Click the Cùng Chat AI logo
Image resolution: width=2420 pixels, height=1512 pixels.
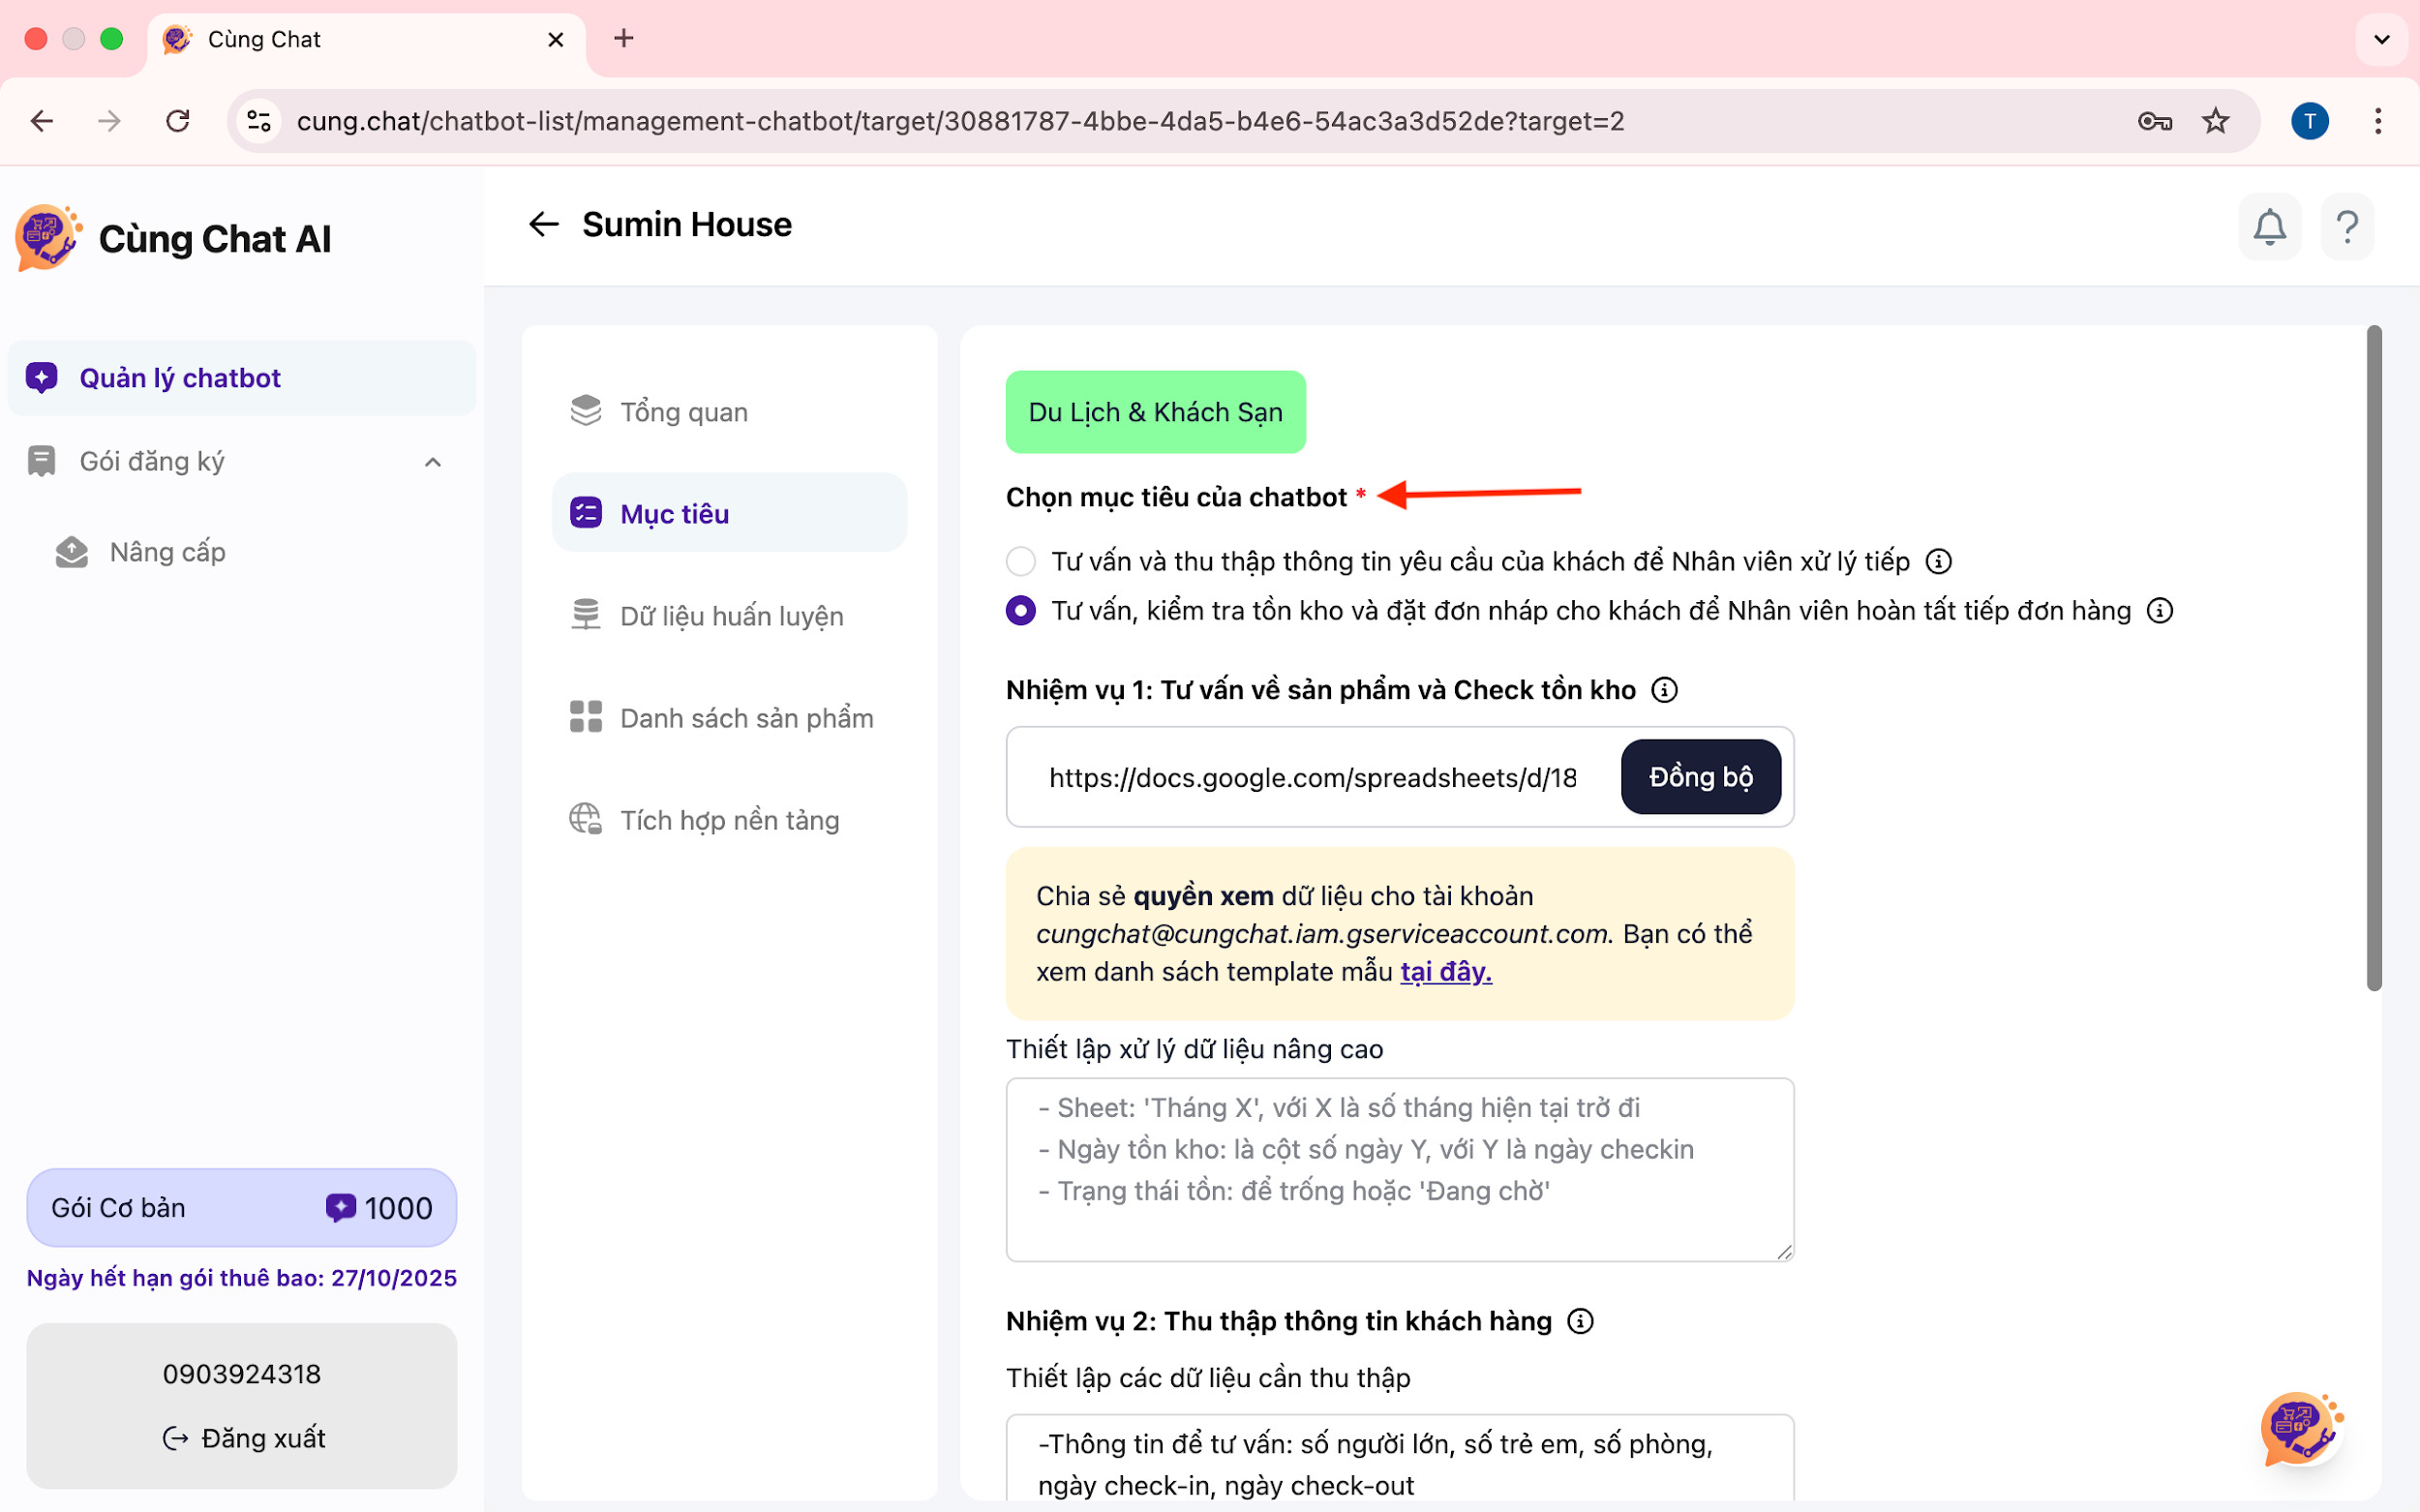[48, 238]
